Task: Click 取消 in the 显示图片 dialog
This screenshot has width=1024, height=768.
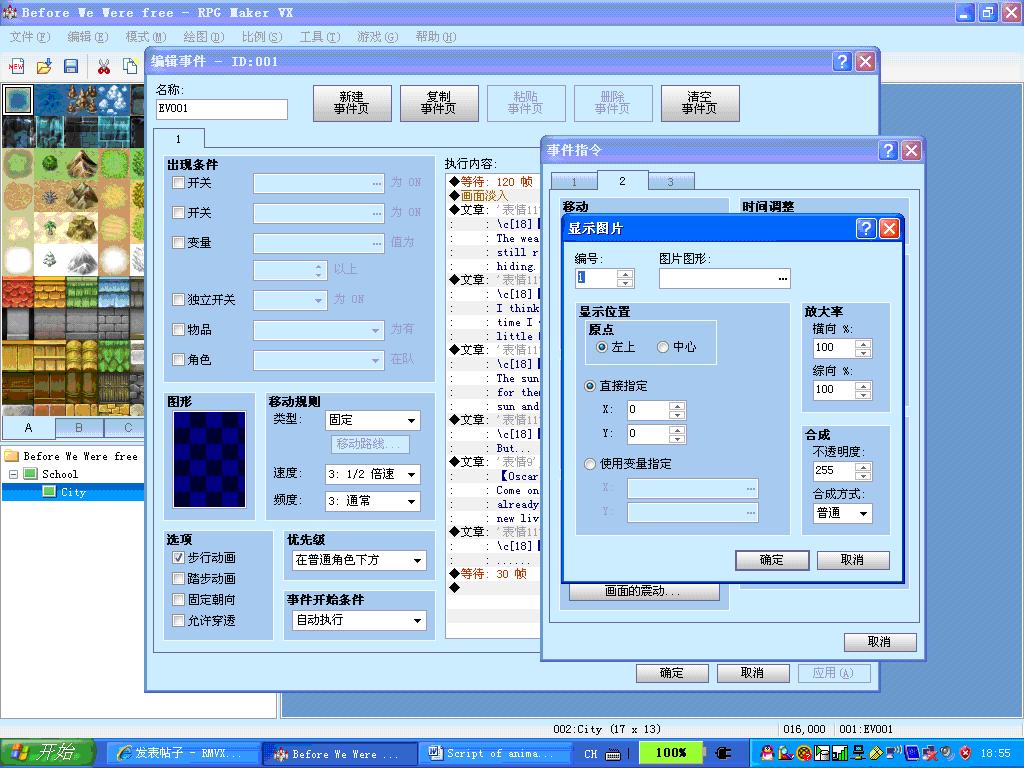Action: coord(853,560)
